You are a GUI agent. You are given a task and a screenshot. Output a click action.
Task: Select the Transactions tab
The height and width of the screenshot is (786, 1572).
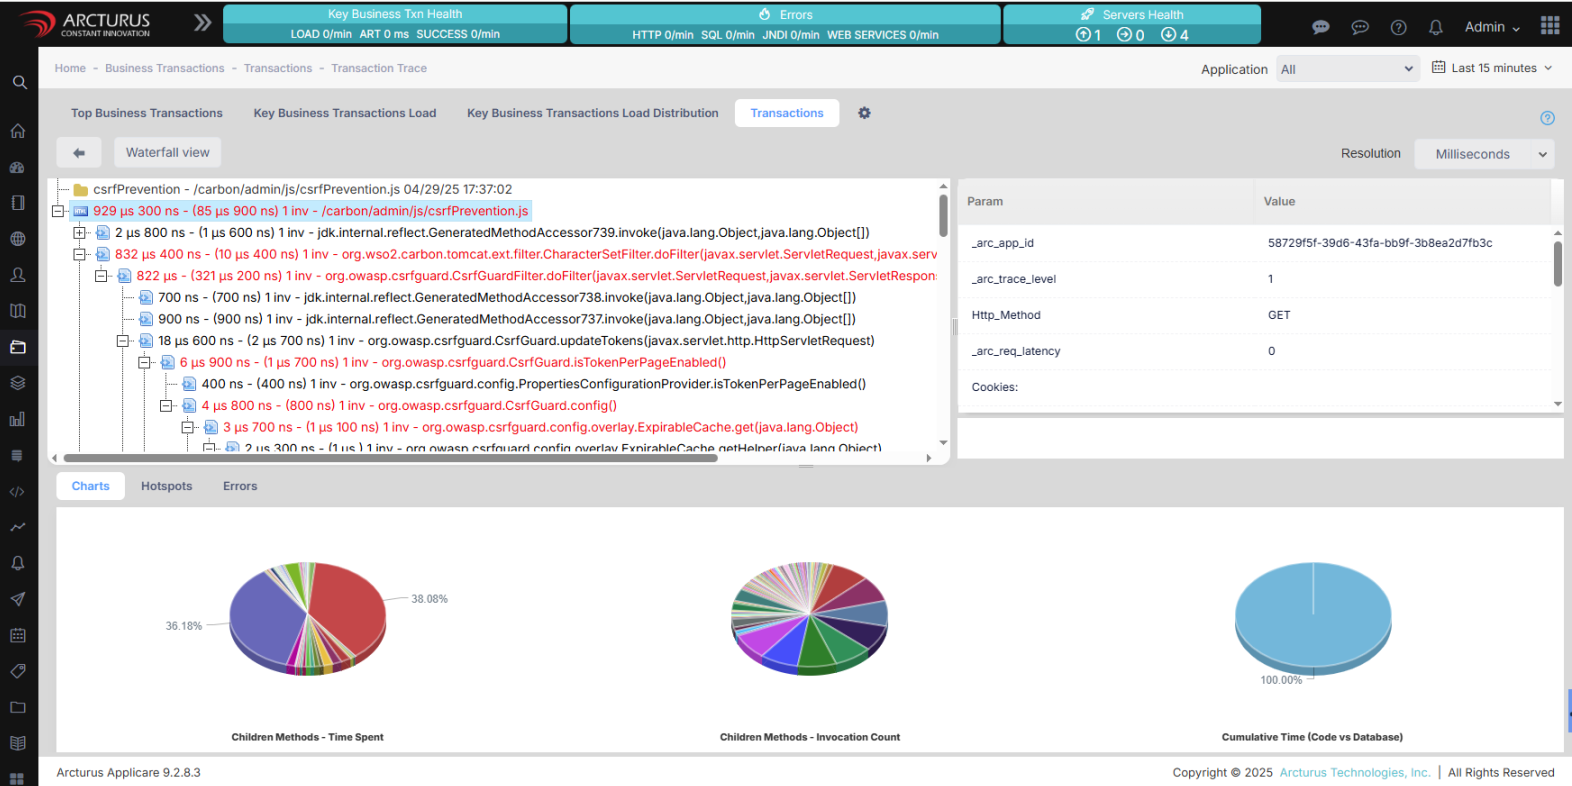[787, 113]
